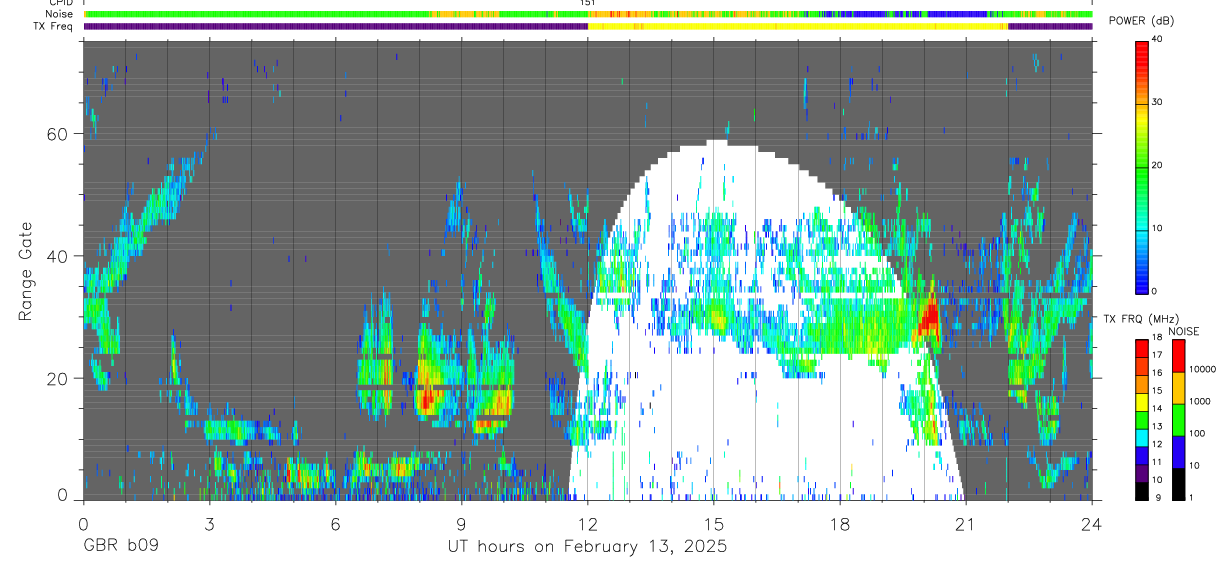The width and height of the screenshot is (1228, 567).
Task: Click the Range Gate axis label
Action: pyautogui.click(x=26, y=270)
